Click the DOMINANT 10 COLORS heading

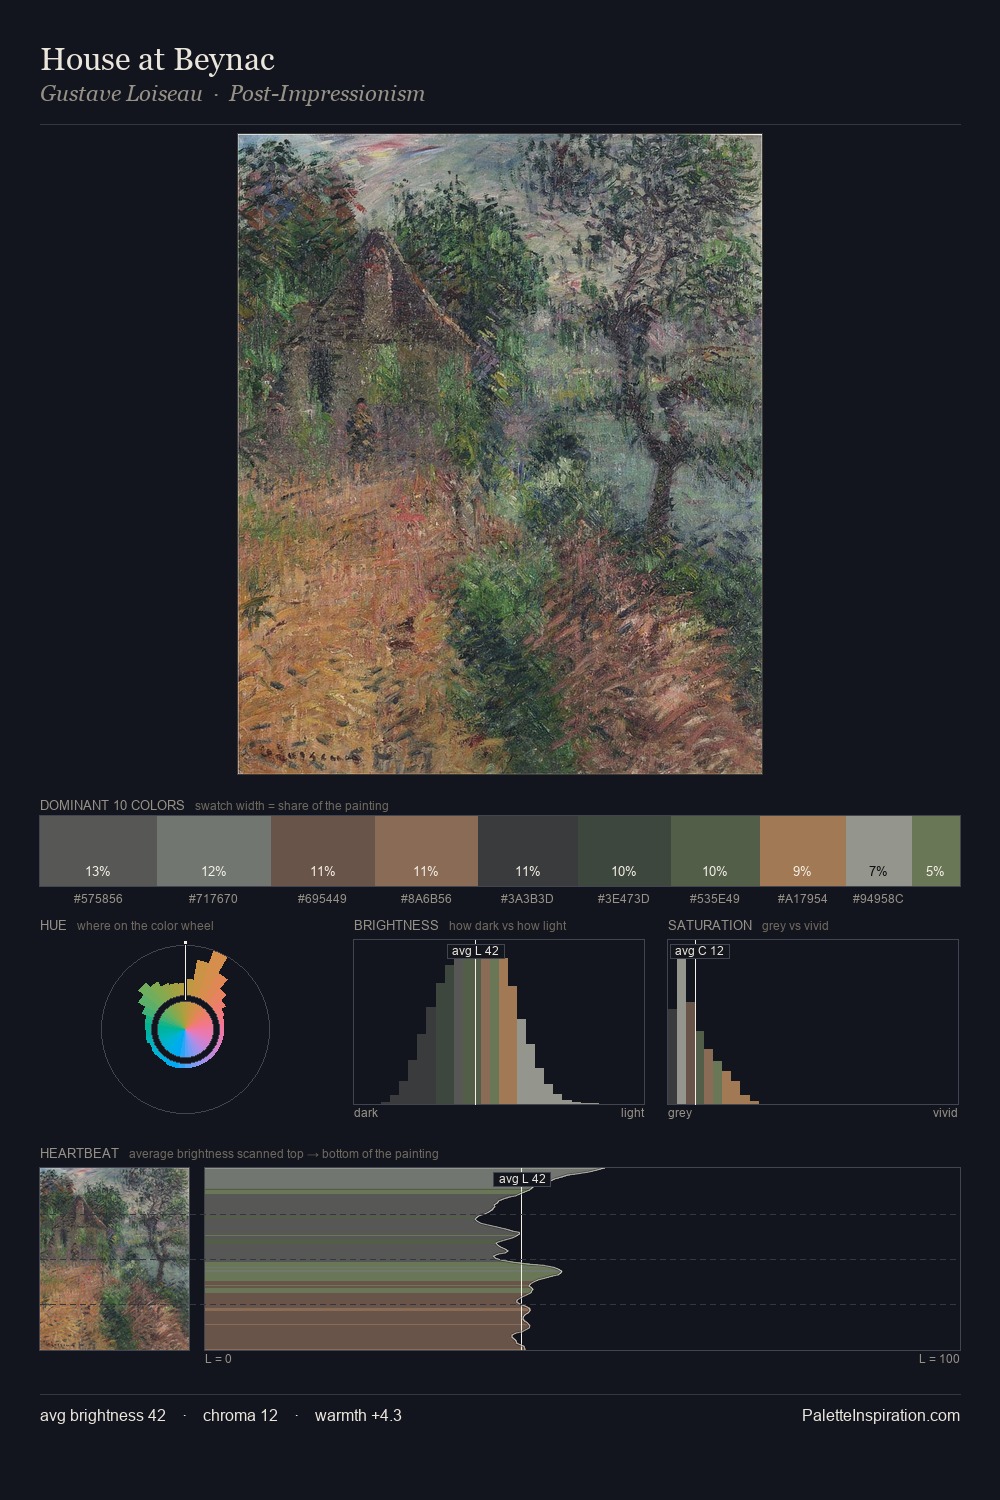(x=112, y=805)
